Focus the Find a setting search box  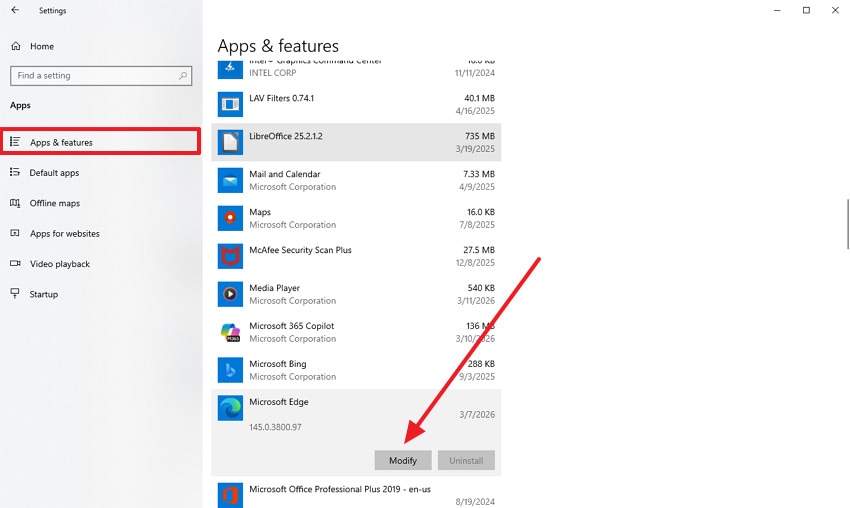(x=101, y=76)
